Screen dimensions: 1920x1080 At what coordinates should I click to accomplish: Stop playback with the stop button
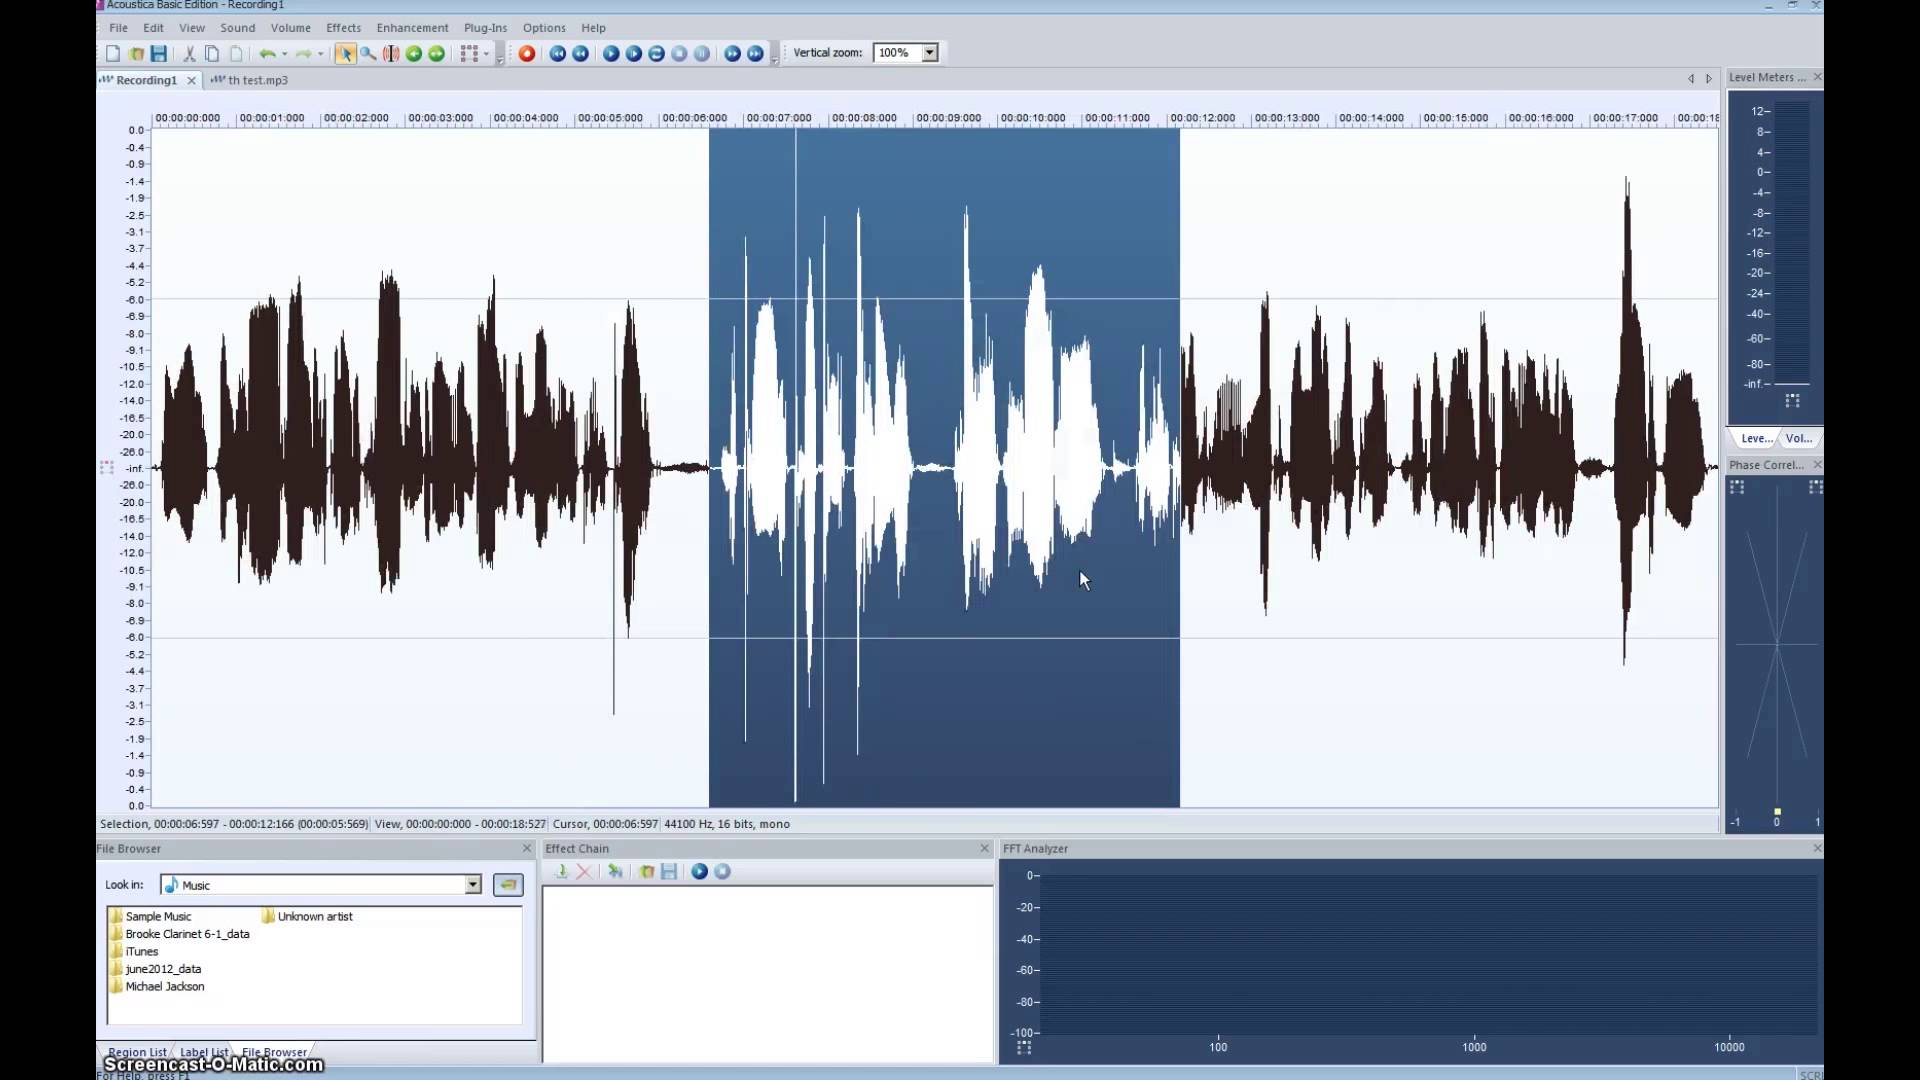coord(680,54)
